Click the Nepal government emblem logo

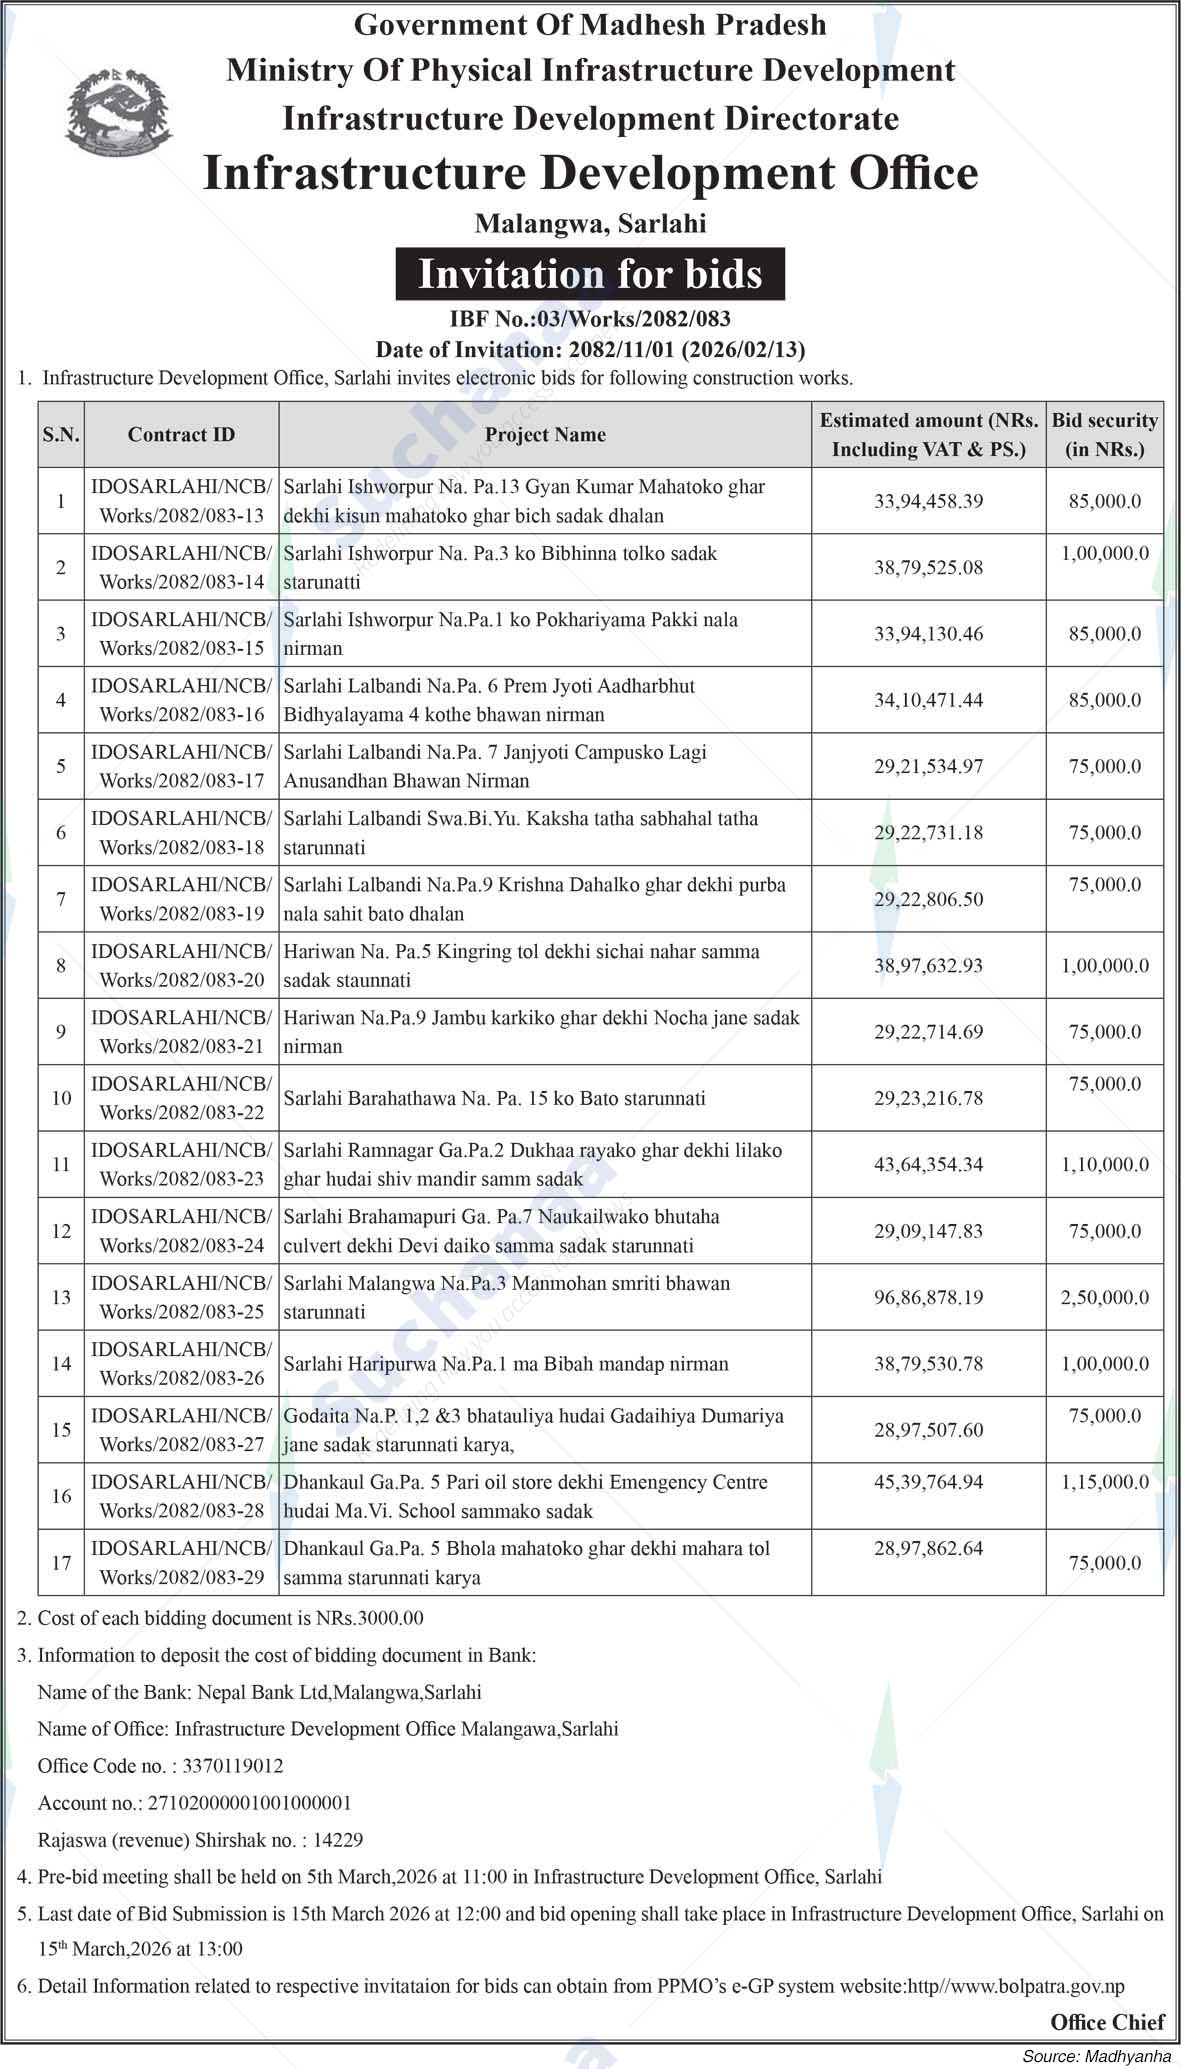click(x=118, y=112)
